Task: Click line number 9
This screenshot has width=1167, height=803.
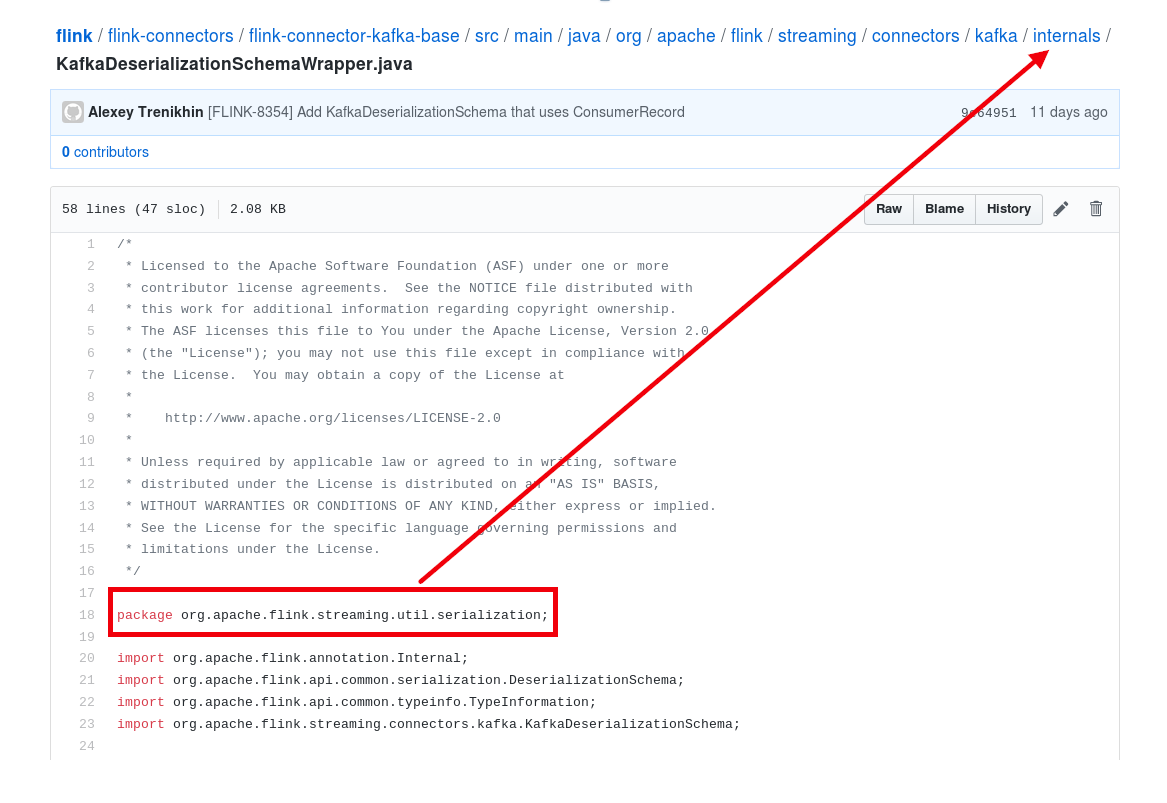Action: pyautogui.click(x=91, y=418)
